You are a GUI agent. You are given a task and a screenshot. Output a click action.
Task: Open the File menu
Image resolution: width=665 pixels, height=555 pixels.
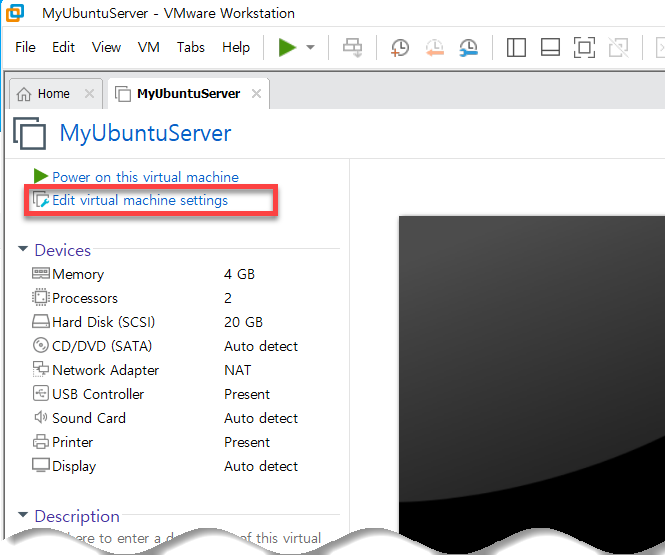point(25,47)
